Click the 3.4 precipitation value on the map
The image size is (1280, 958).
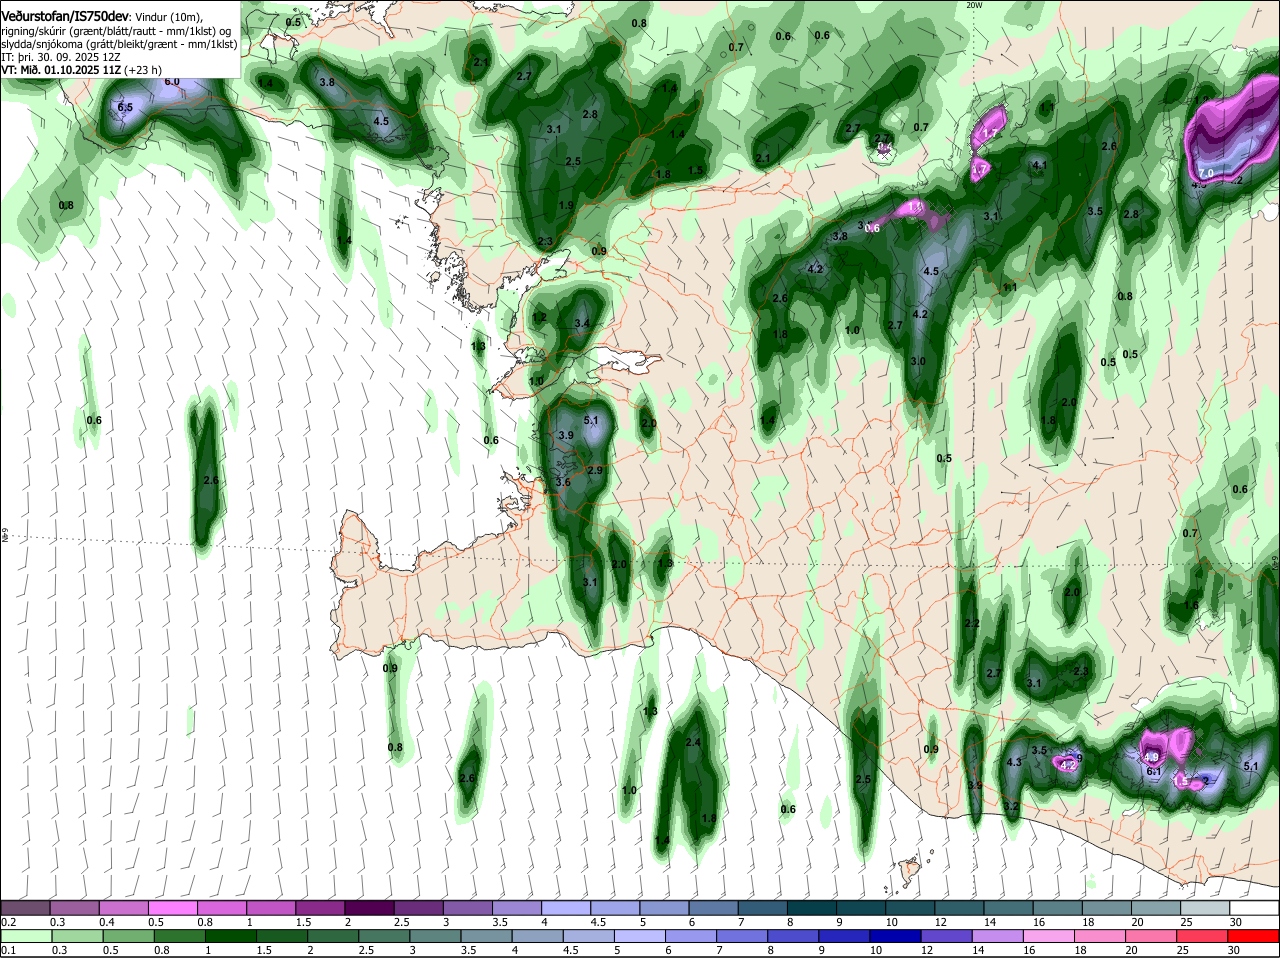click(583, 323)
